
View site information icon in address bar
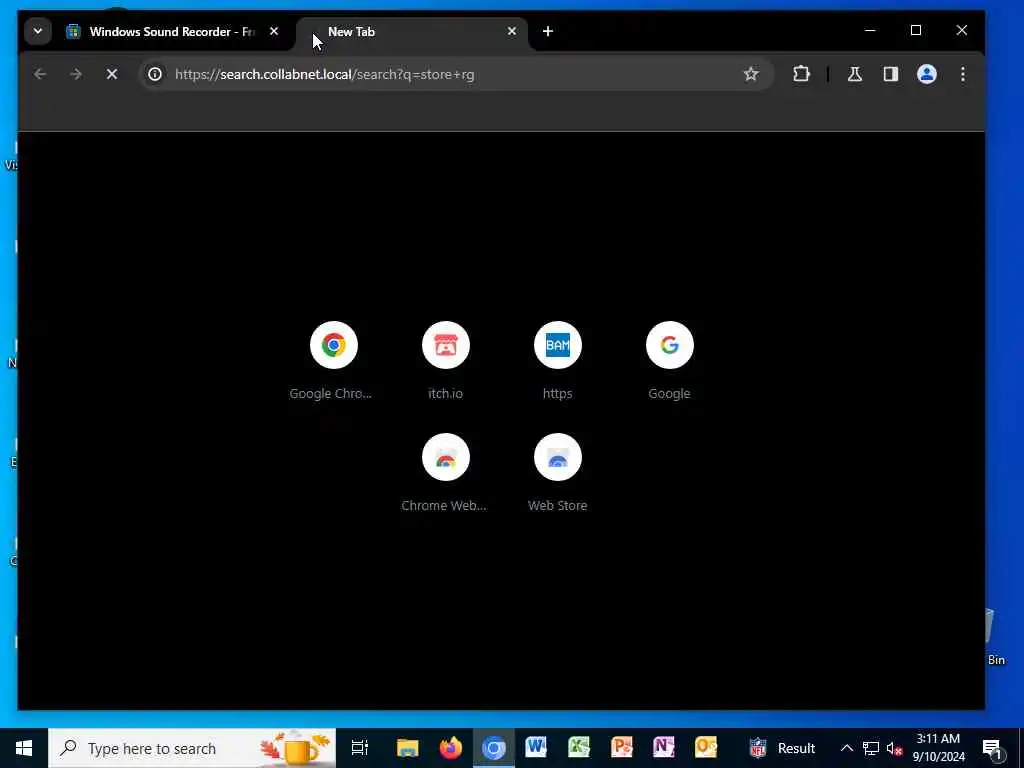(x=155, y=74)
